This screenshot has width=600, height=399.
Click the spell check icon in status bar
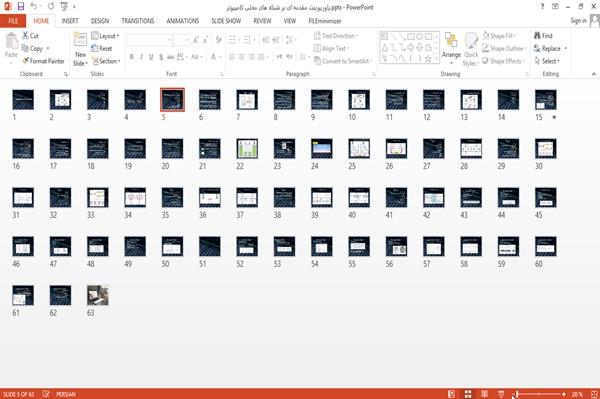(46, 394)
